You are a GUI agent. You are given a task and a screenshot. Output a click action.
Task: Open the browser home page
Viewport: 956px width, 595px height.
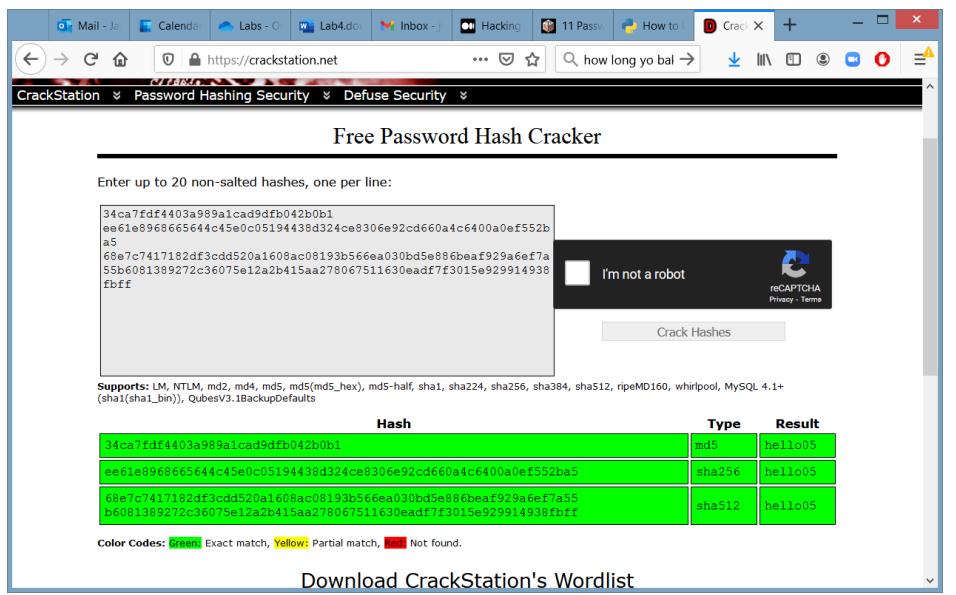[120, 59]
